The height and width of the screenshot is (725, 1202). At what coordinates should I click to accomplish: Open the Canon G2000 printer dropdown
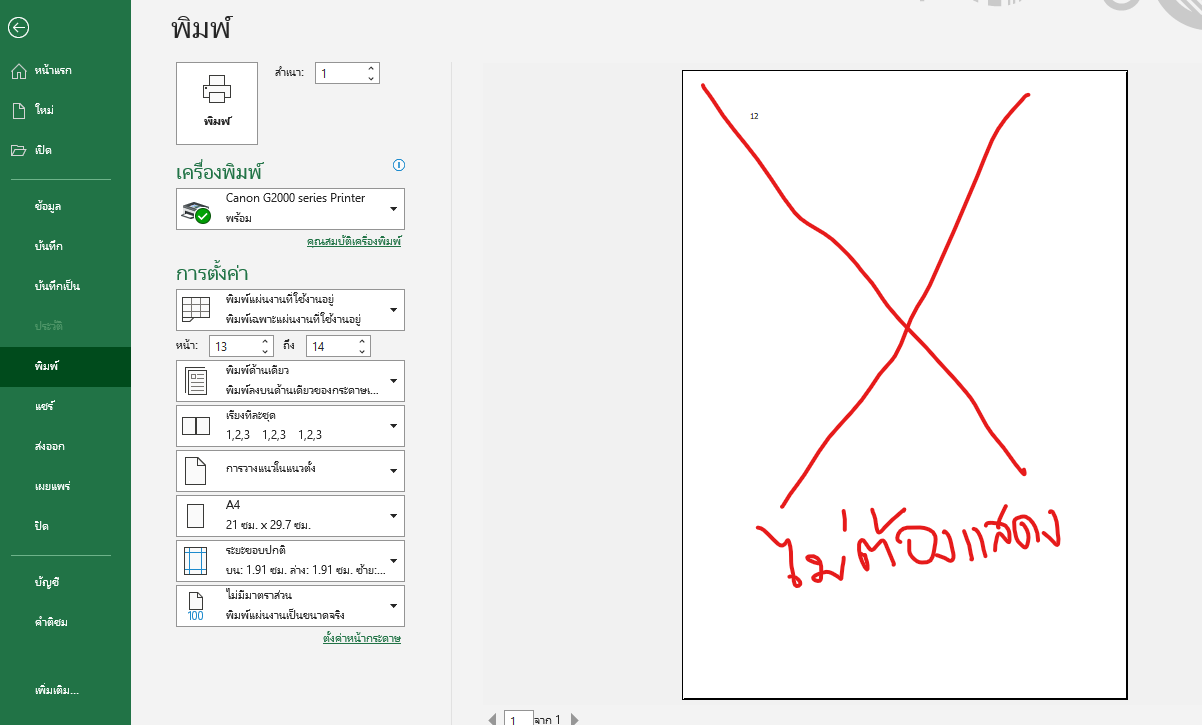pos(290,209)
